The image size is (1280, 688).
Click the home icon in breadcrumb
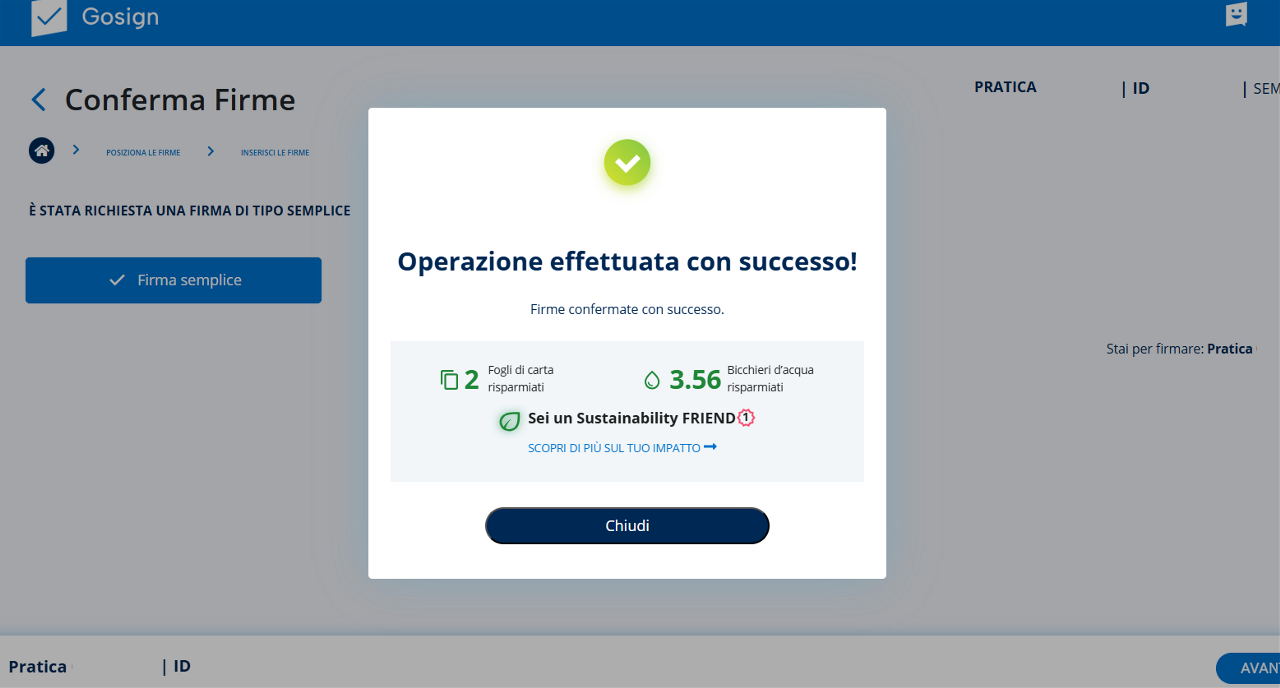(42, 151)
